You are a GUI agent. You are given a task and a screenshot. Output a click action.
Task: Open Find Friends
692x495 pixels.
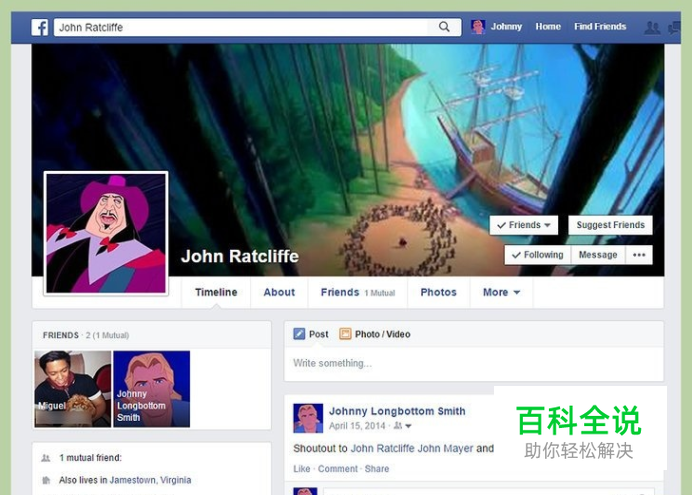(x=600, y=27)
